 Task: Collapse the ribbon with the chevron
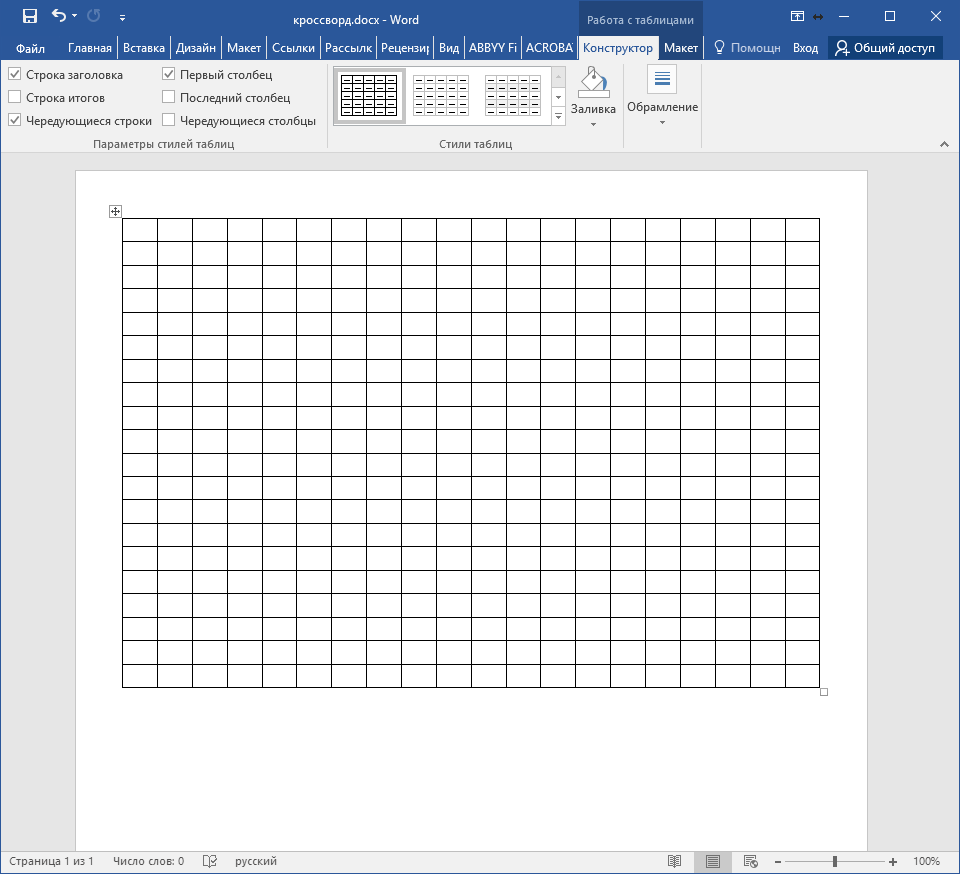943,144
